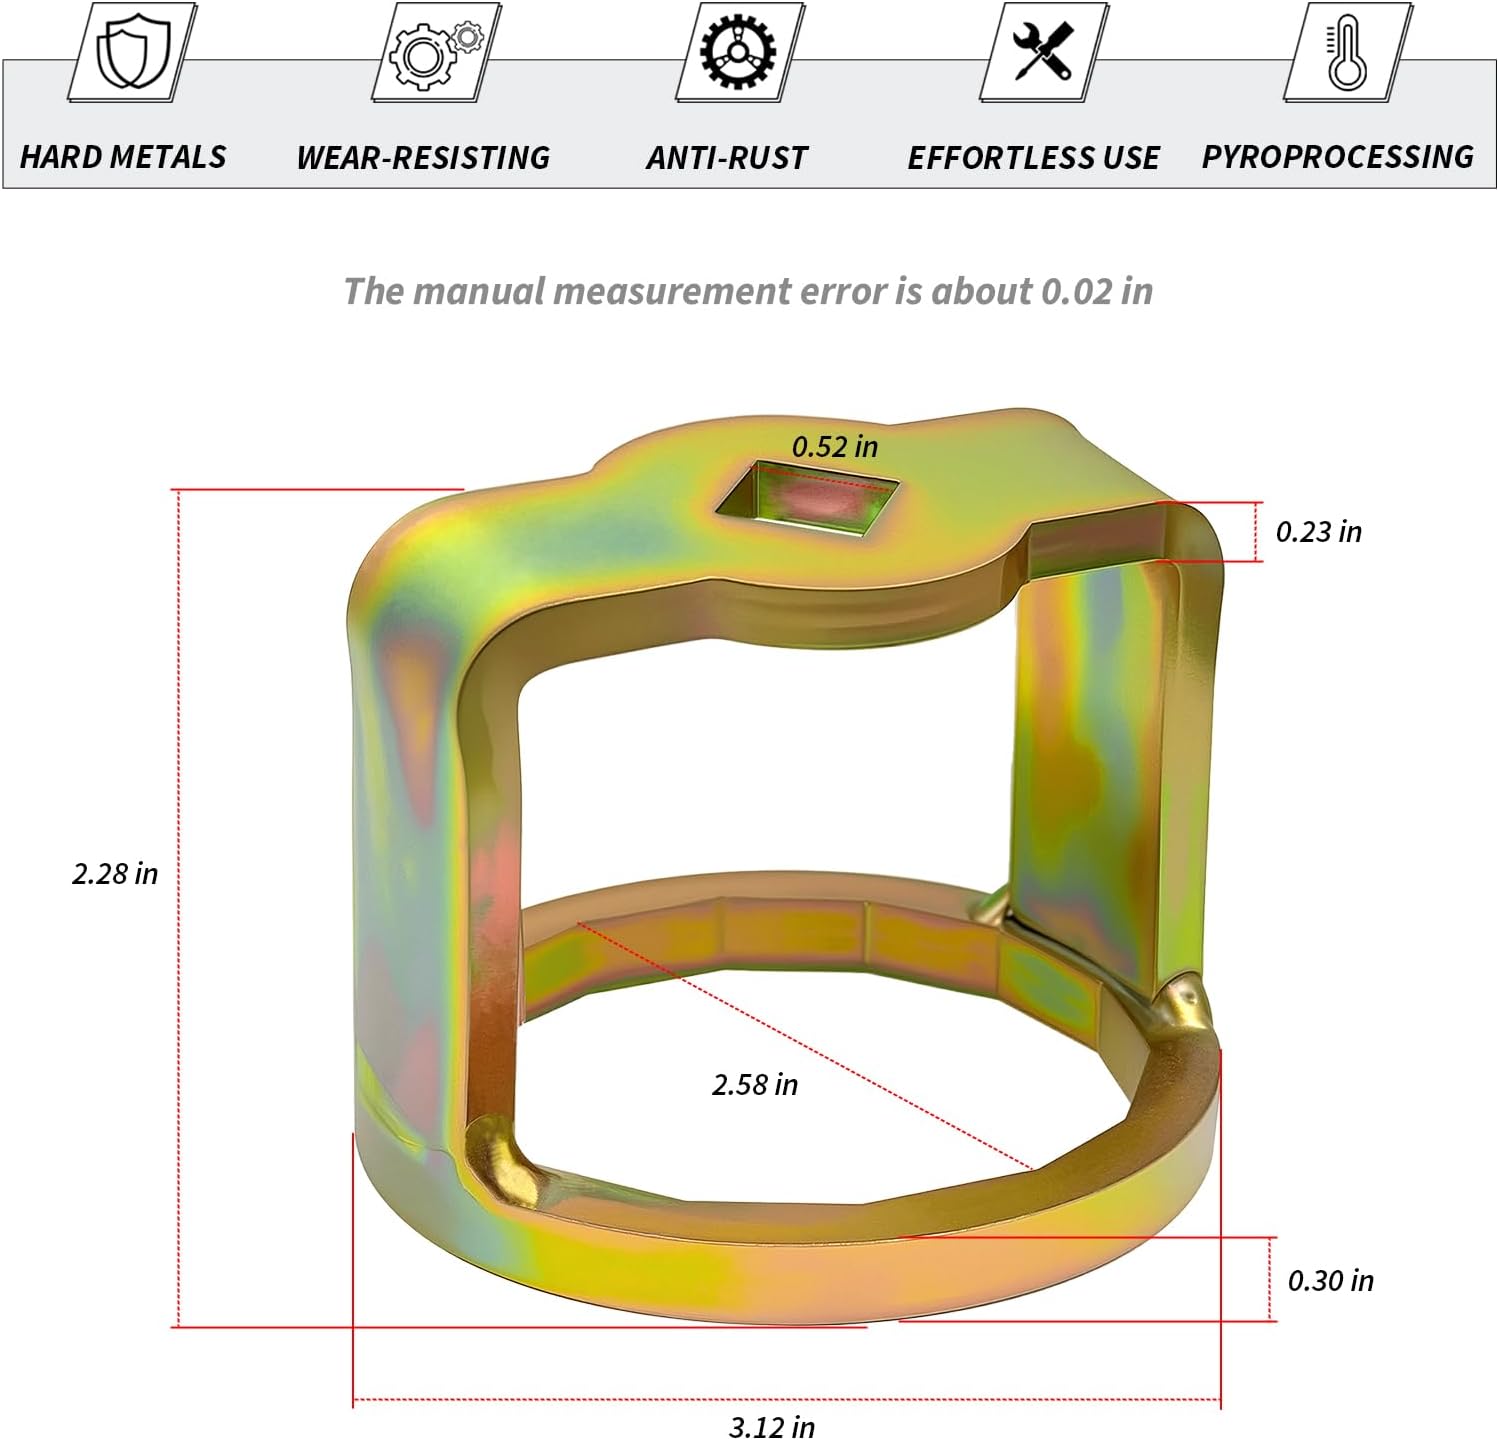
Task: Click the PYROPROCESSING label
Action: coord(1338,157)
